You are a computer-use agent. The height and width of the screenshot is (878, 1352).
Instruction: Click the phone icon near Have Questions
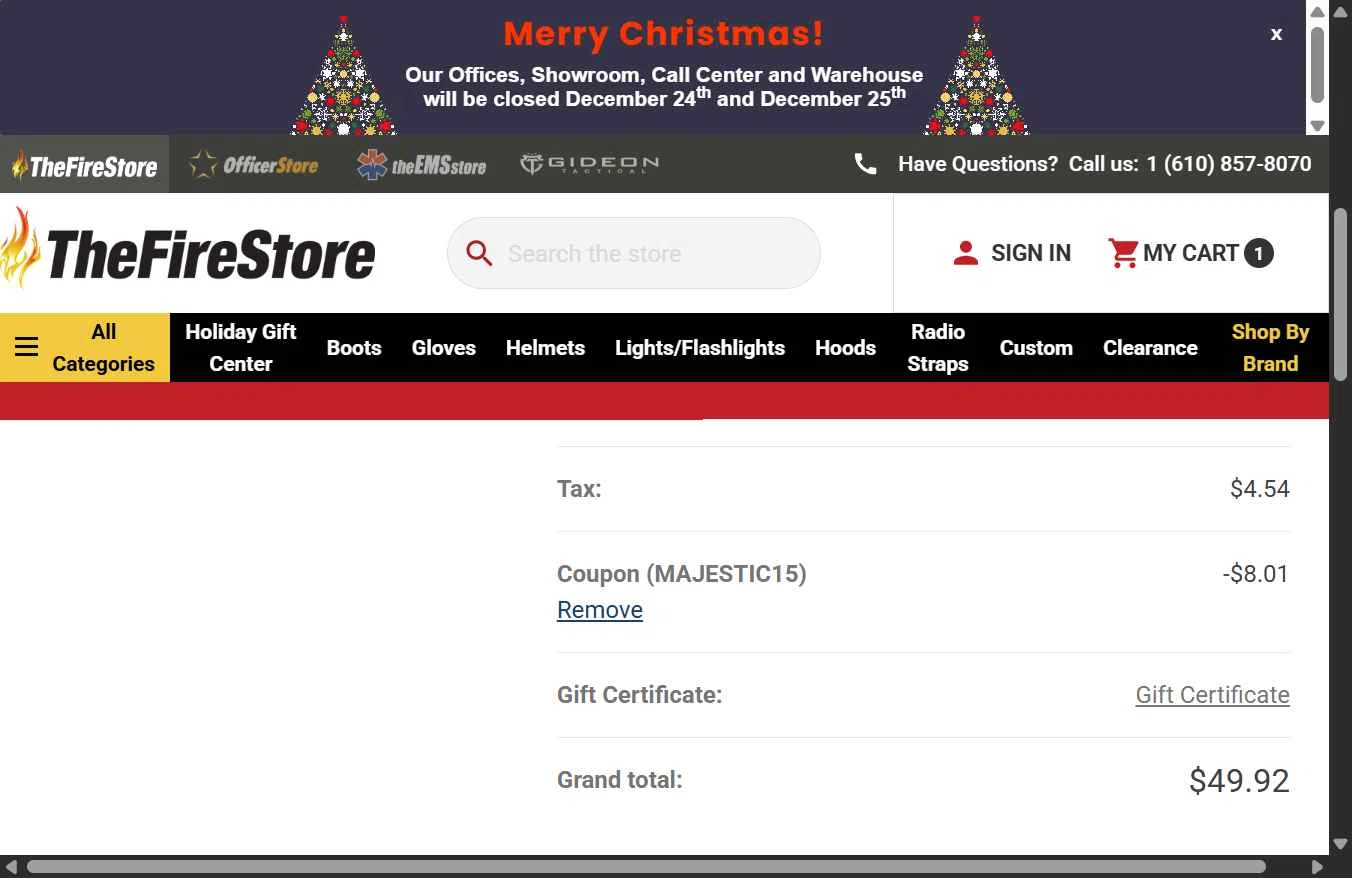click(x=866, y=164)
